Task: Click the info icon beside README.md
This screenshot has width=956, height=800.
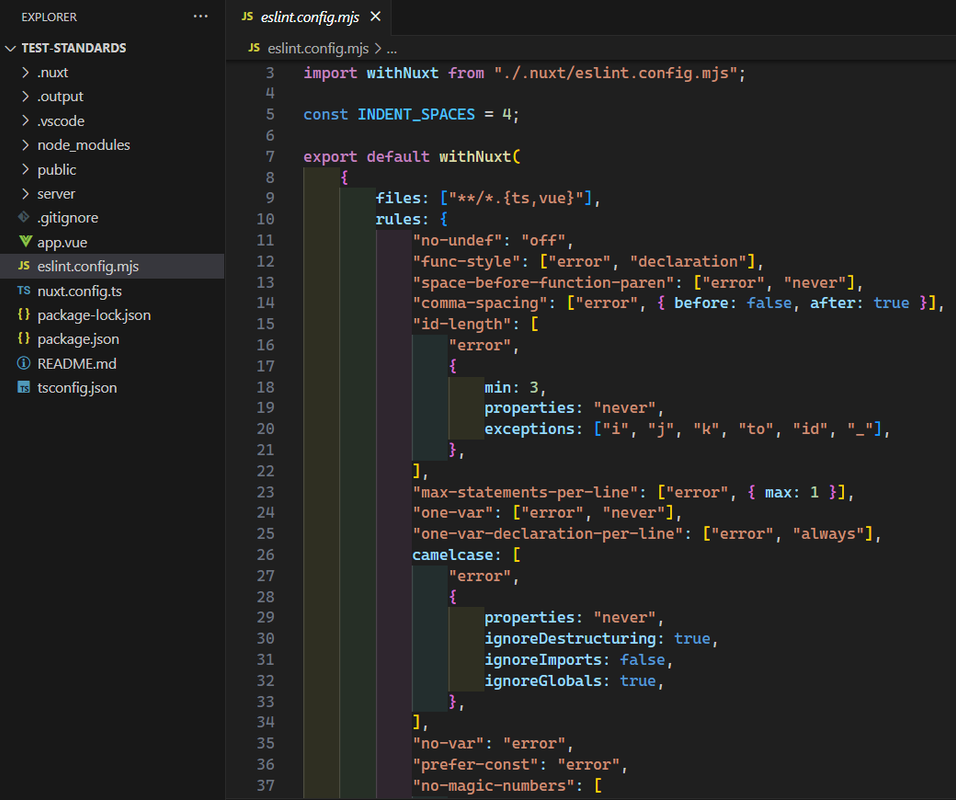Action: (x=24, y=363)
